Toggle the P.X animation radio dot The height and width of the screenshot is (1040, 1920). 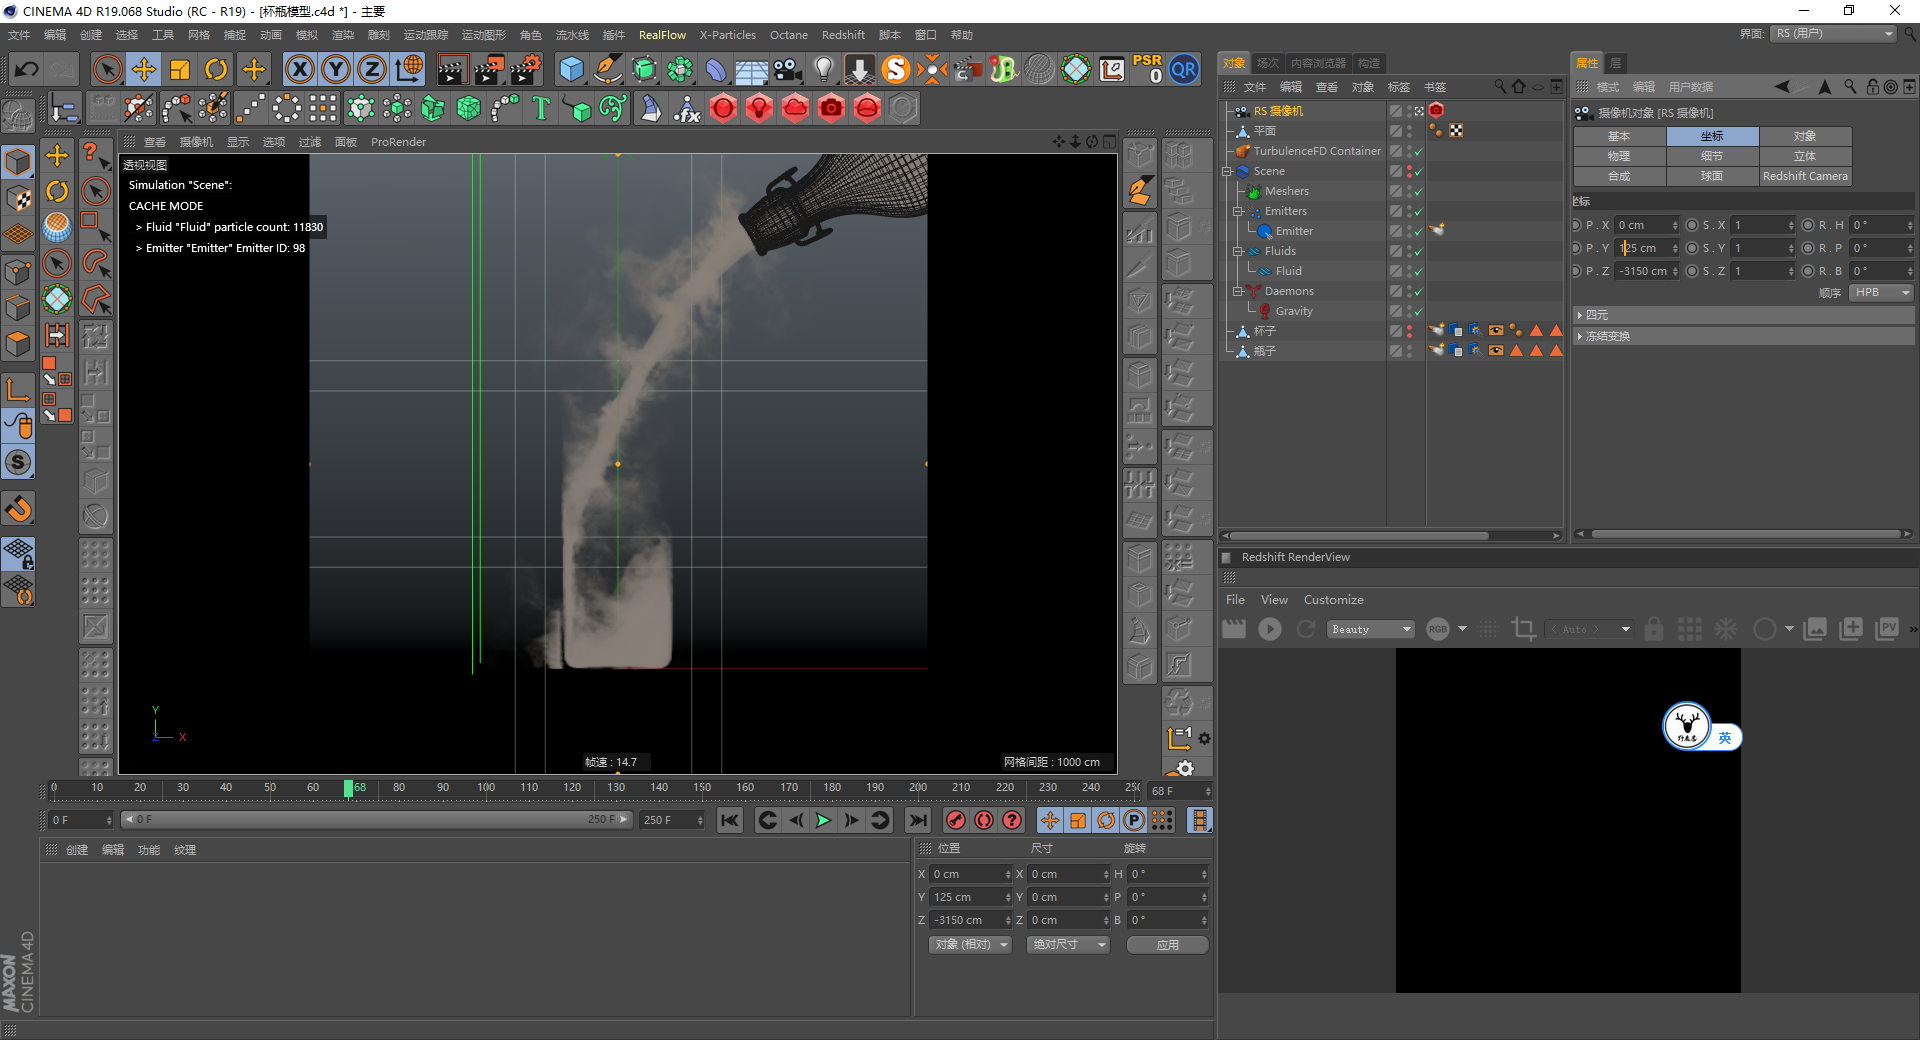click(x=1577, y=226)
